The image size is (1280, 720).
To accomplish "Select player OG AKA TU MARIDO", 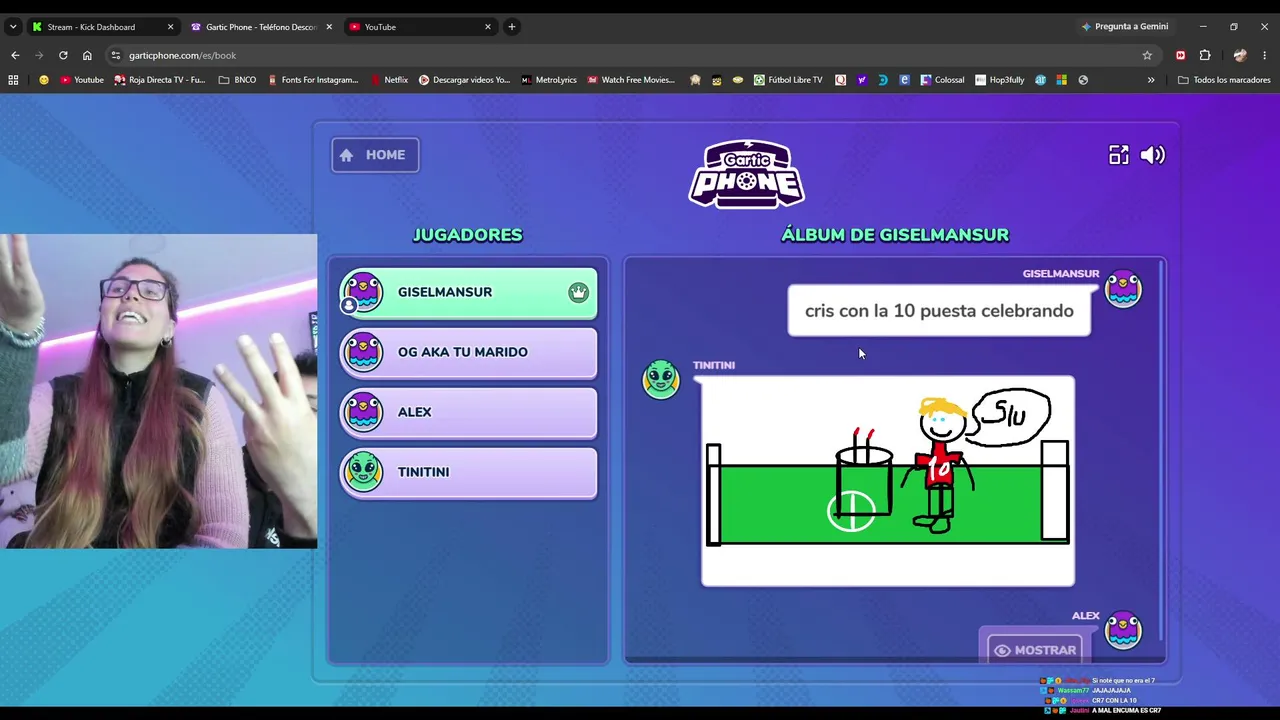I will point(468,352).
